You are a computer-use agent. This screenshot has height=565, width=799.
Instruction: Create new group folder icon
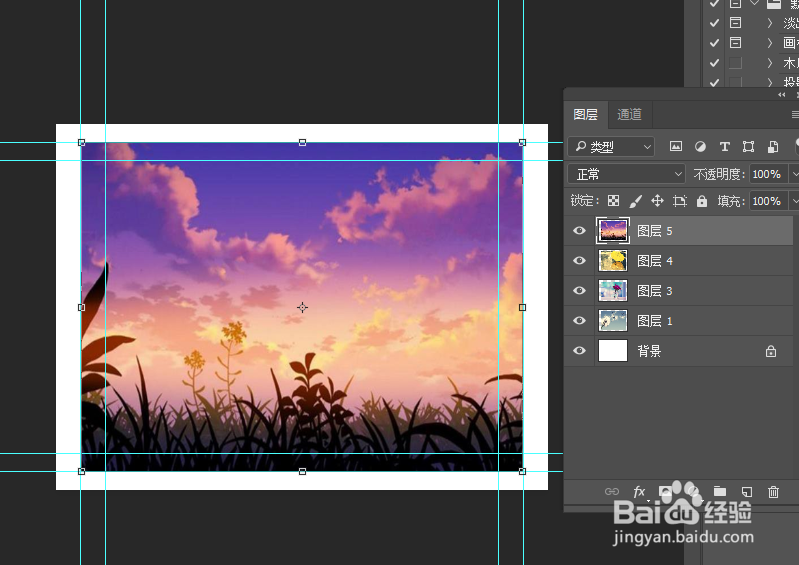click(x=720, y=491)
